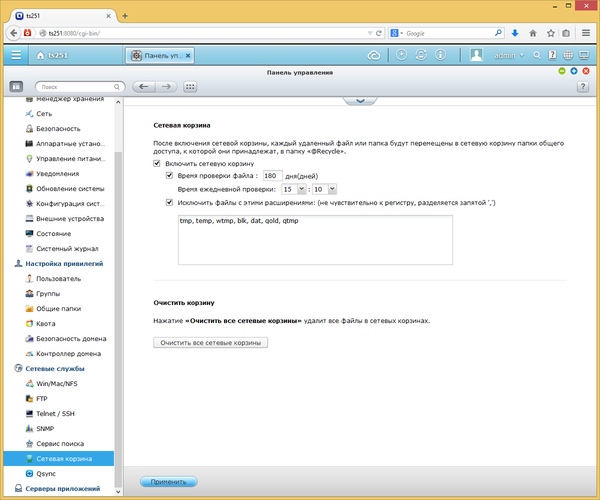
Task: Click browser back button
Action: 13,33
